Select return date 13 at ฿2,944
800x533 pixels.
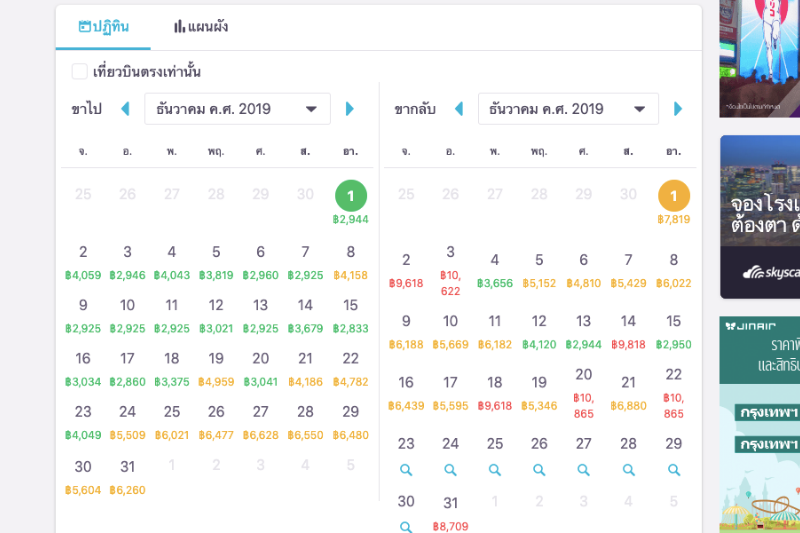coord(583,332)
